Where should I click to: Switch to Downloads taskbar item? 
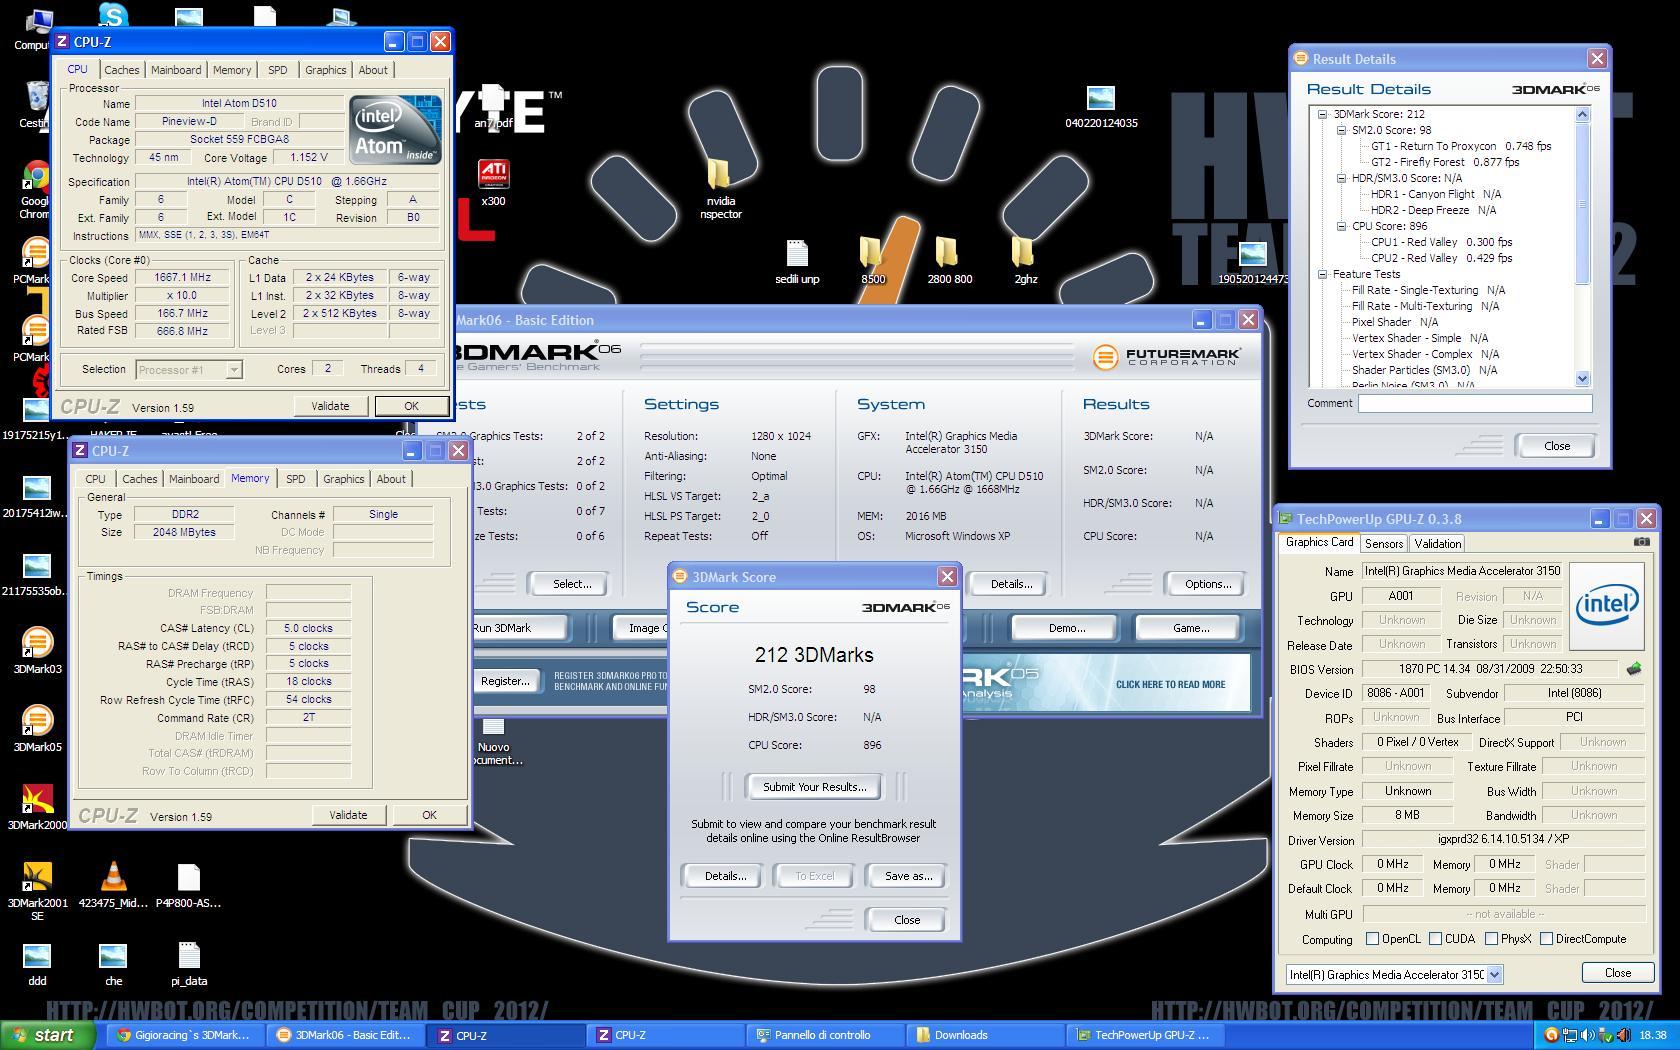pos(986,1035)
